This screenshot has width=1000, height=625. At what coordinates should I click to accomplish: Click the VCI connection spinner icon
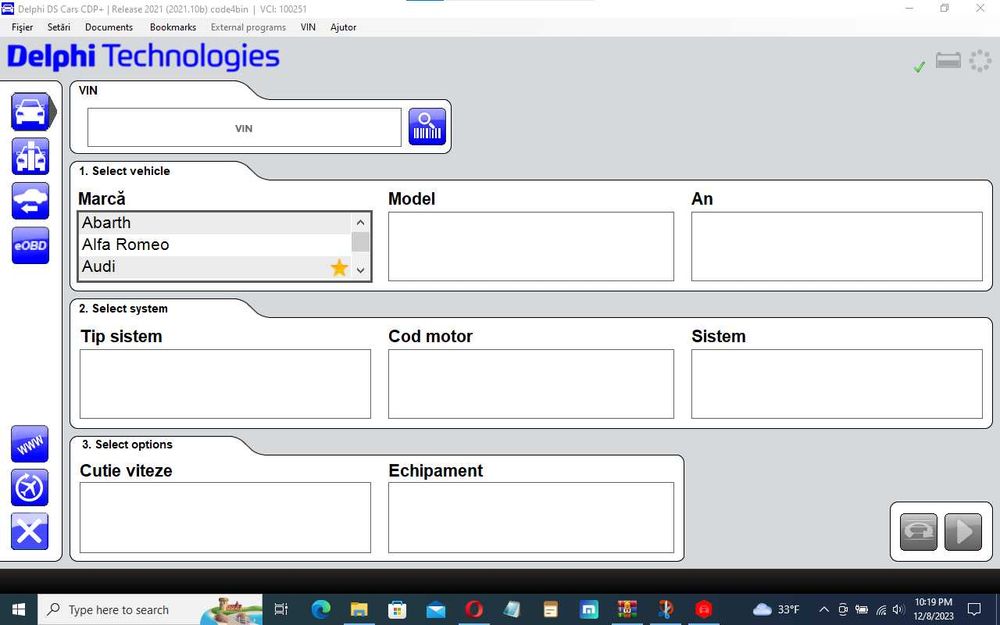point(980,61)
